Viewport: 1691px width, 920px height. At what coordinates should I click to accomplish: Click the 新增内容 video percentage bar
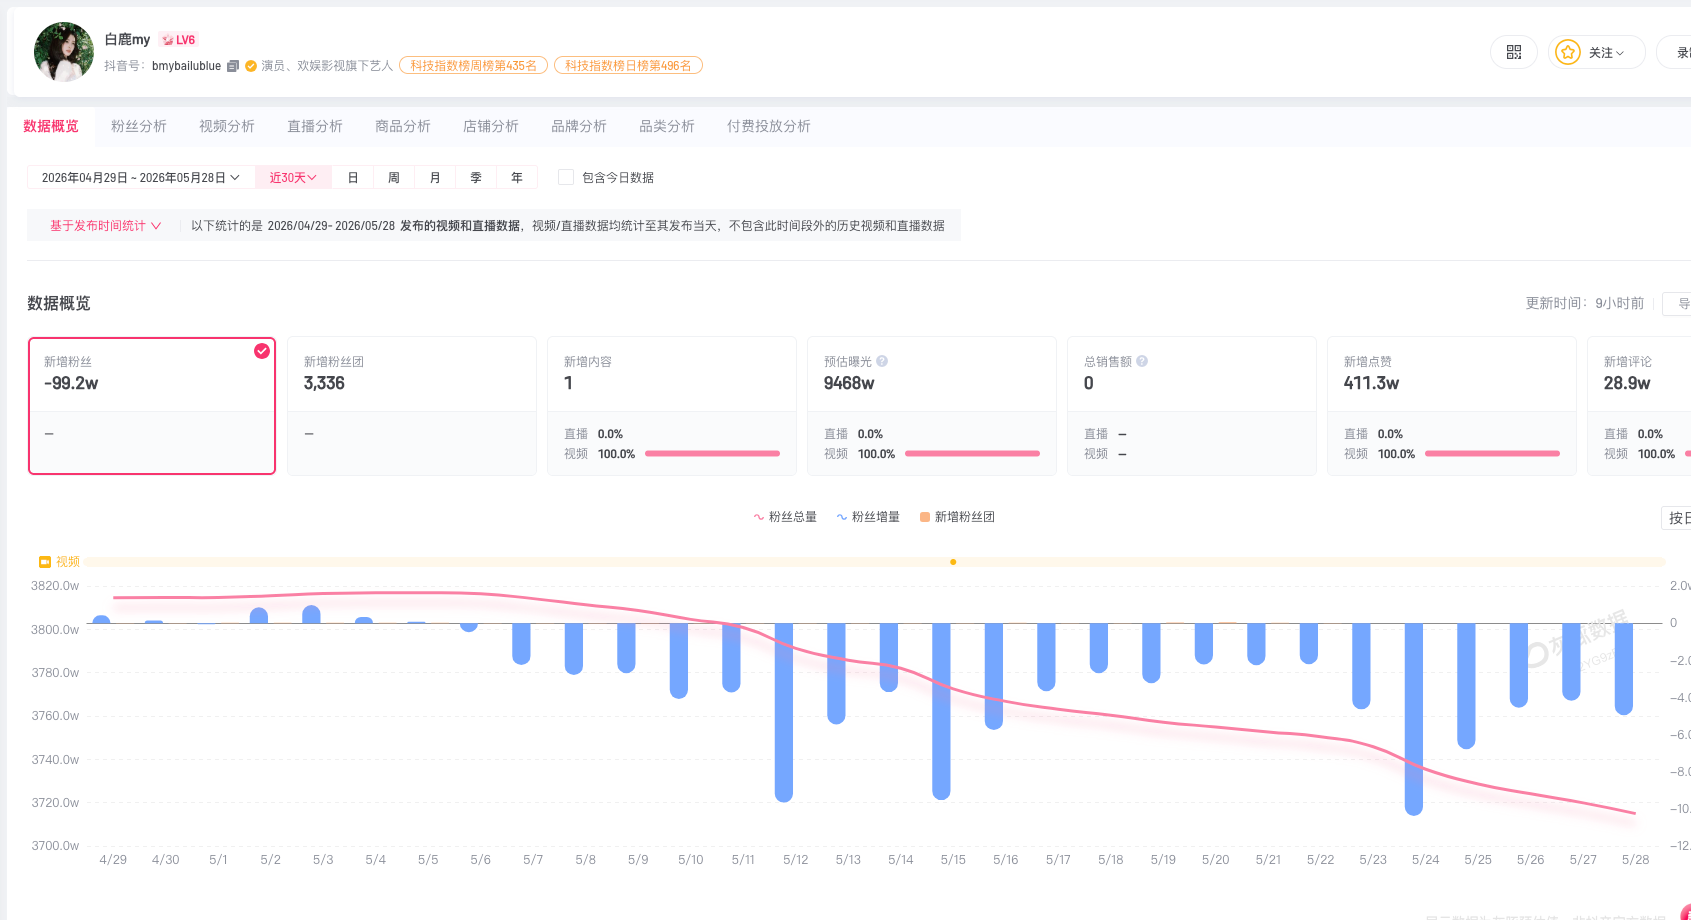tap(713, 454)
